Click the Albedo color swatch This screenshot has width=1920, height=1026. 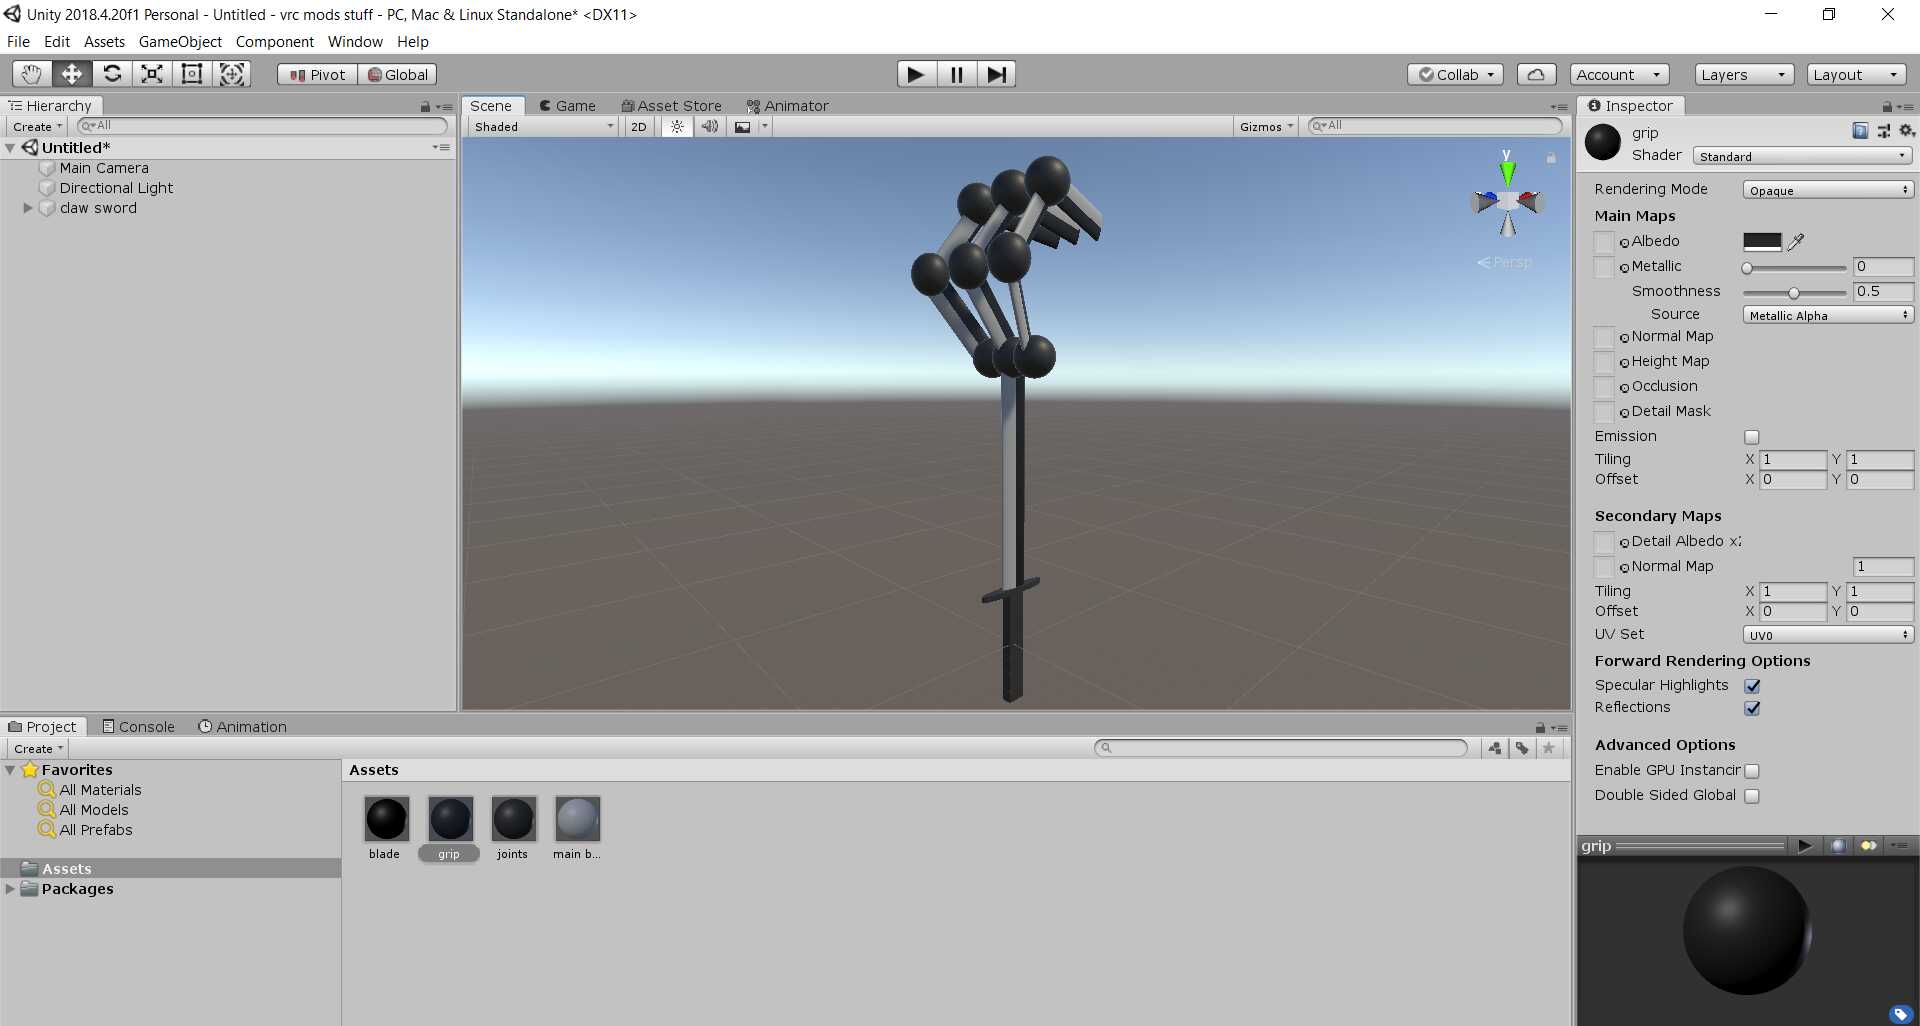(x=1762, y=242)
